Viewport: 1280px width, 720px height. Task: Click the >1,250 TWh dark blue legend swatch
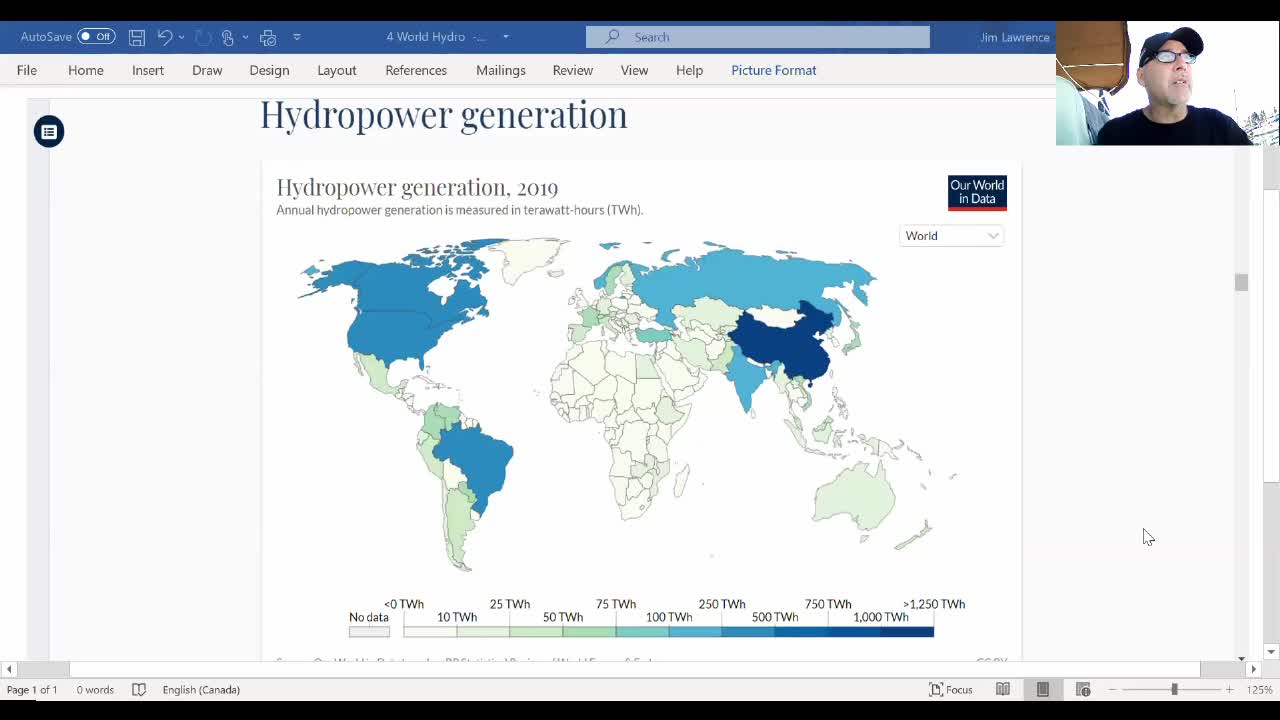(x=907, y=631)
